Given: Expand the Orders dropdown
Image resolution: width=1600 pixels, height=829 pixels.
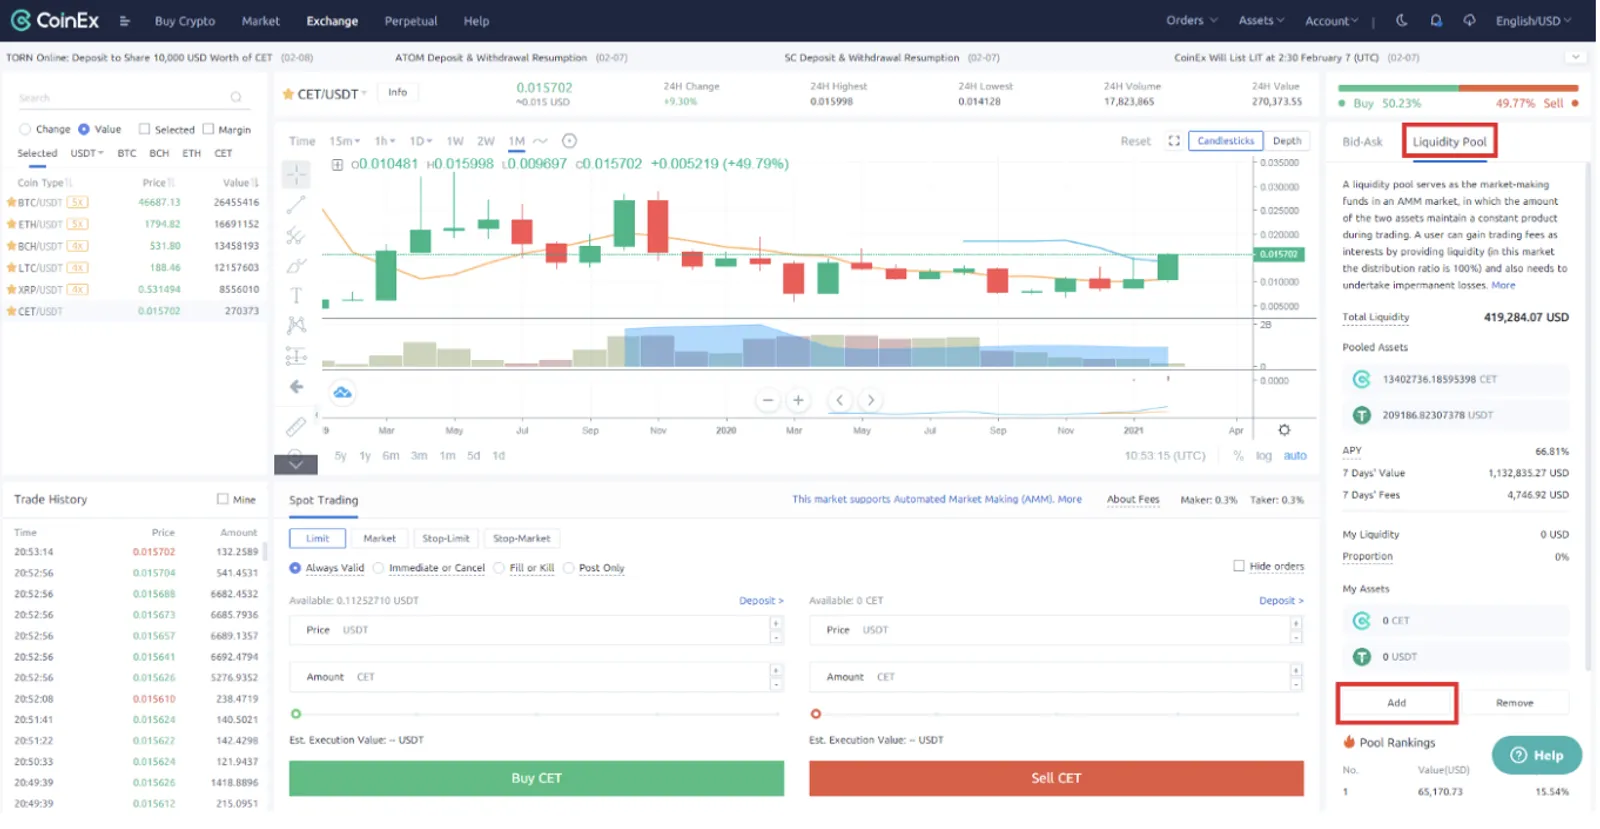Looking at the screenshot, I should [1191, 20].
